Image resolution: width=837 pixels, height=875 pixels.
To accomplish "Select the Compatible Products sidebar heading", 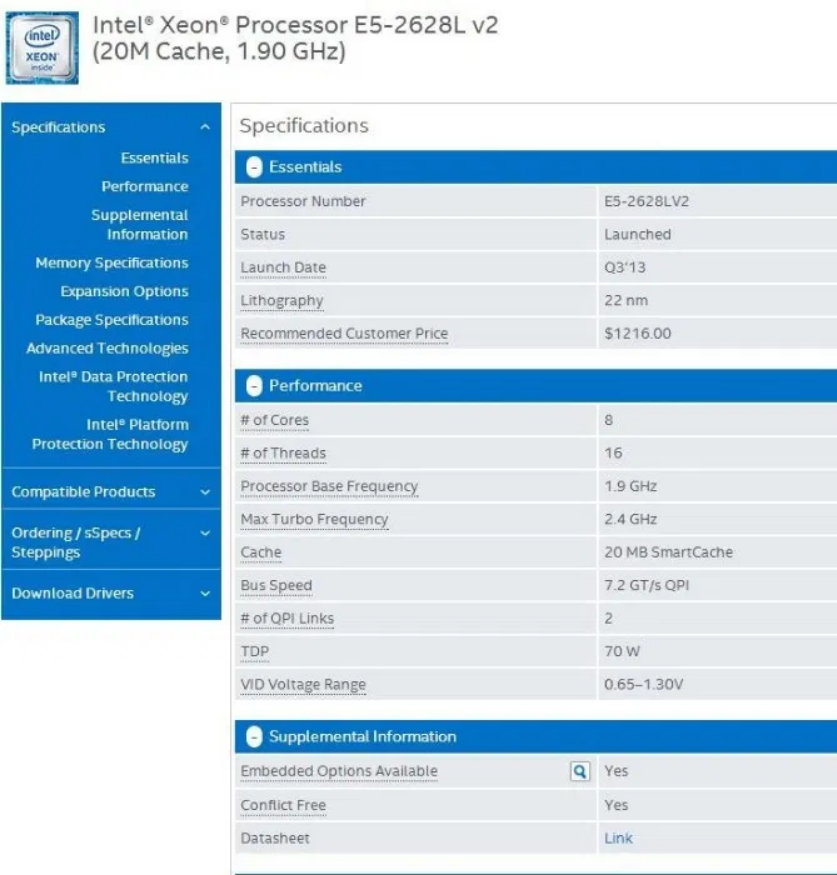I will 83,492.
